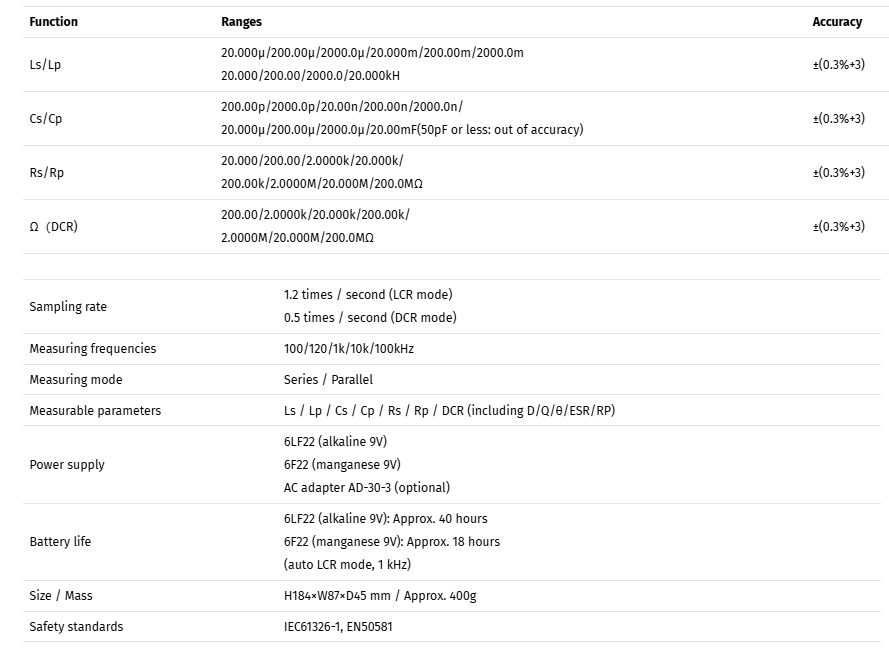Click the Rs/Rp function label

click(46, 172)
